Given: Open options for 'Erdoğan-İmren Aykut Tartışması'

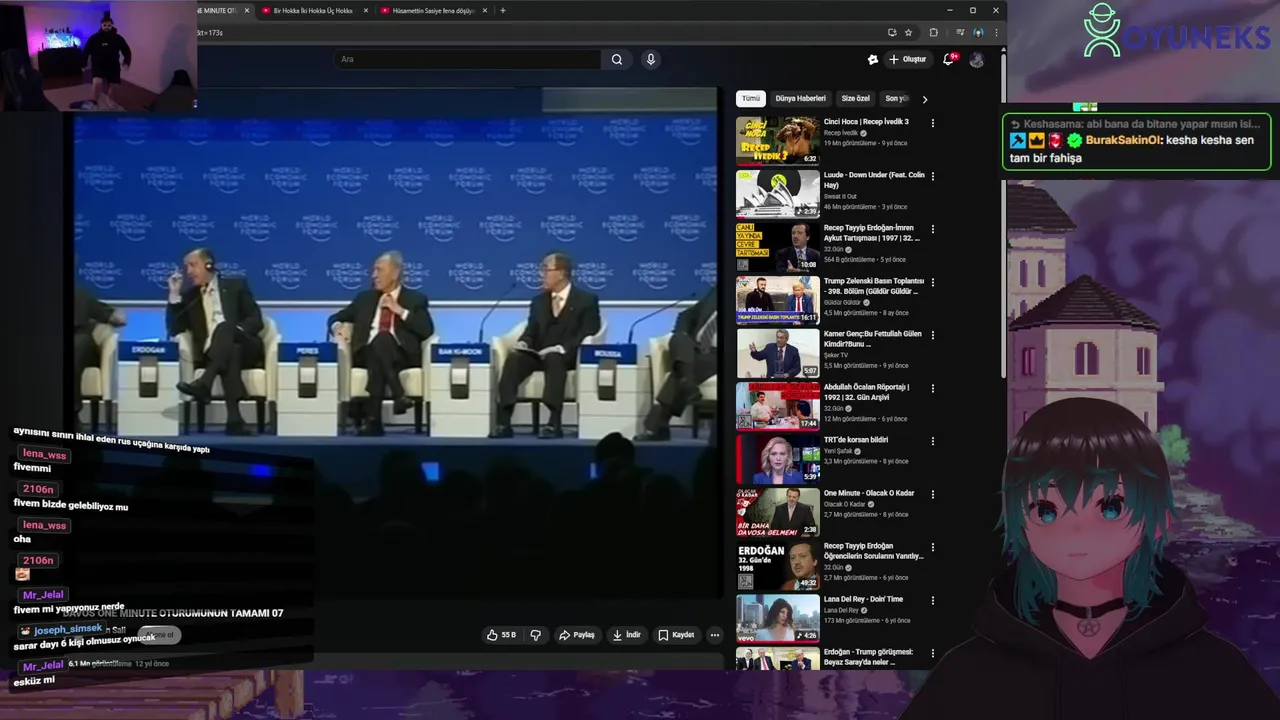Looking at the screenshot, I should [933, 229].
